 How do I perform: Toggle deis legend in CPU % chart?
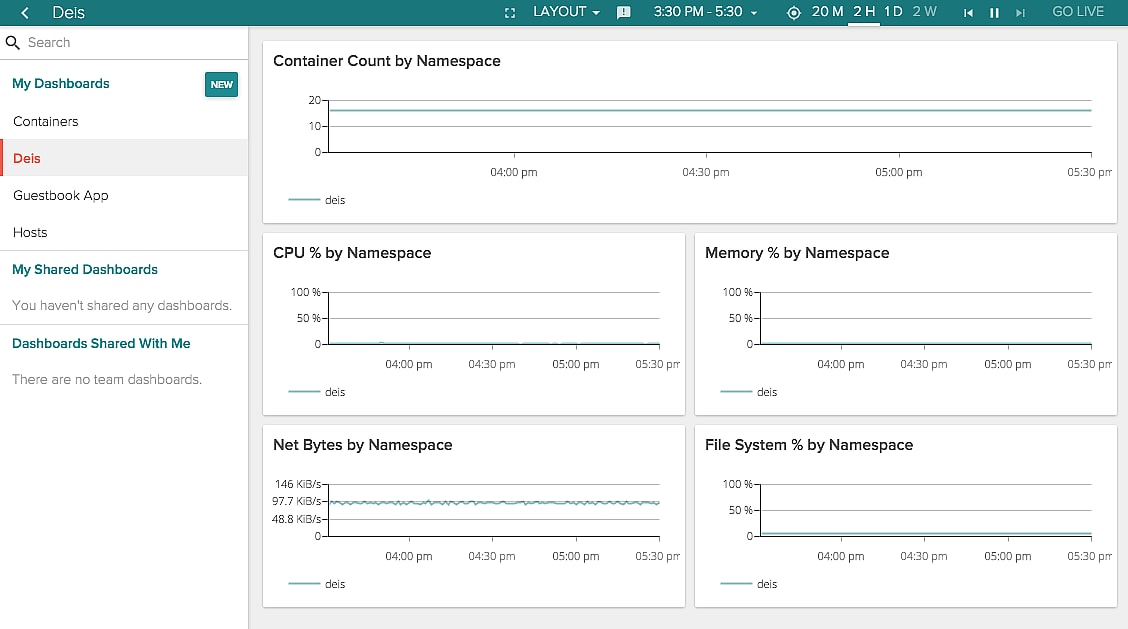coord(317,392)
